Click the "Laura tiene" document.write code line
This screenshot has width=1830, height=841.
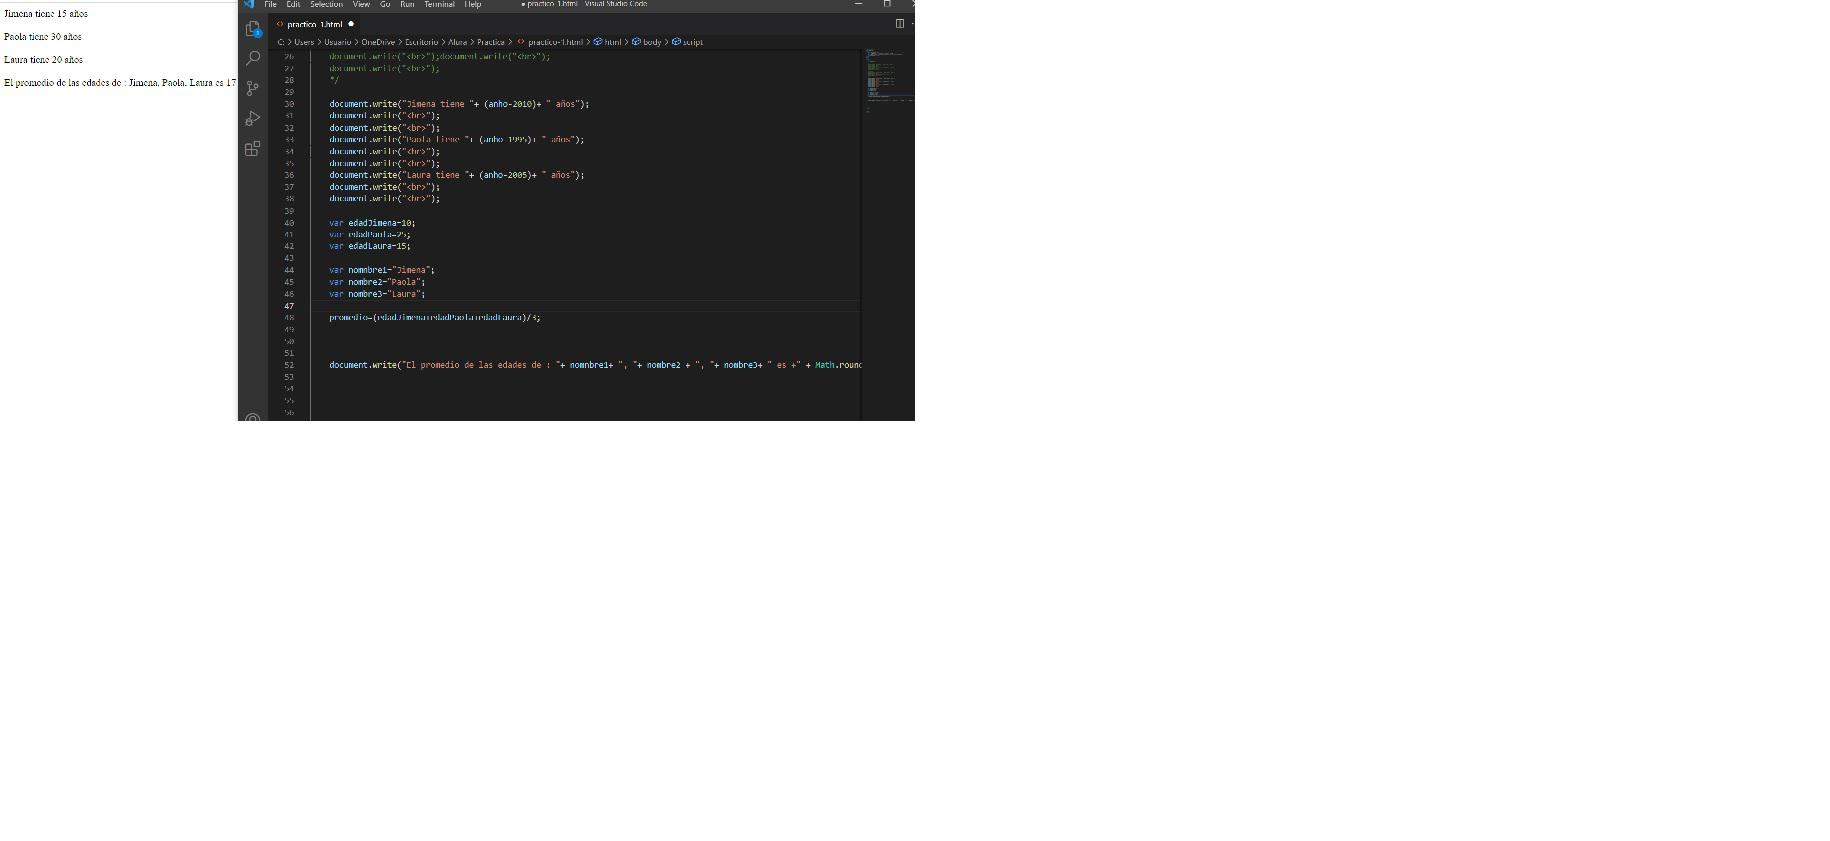[457, 175]
